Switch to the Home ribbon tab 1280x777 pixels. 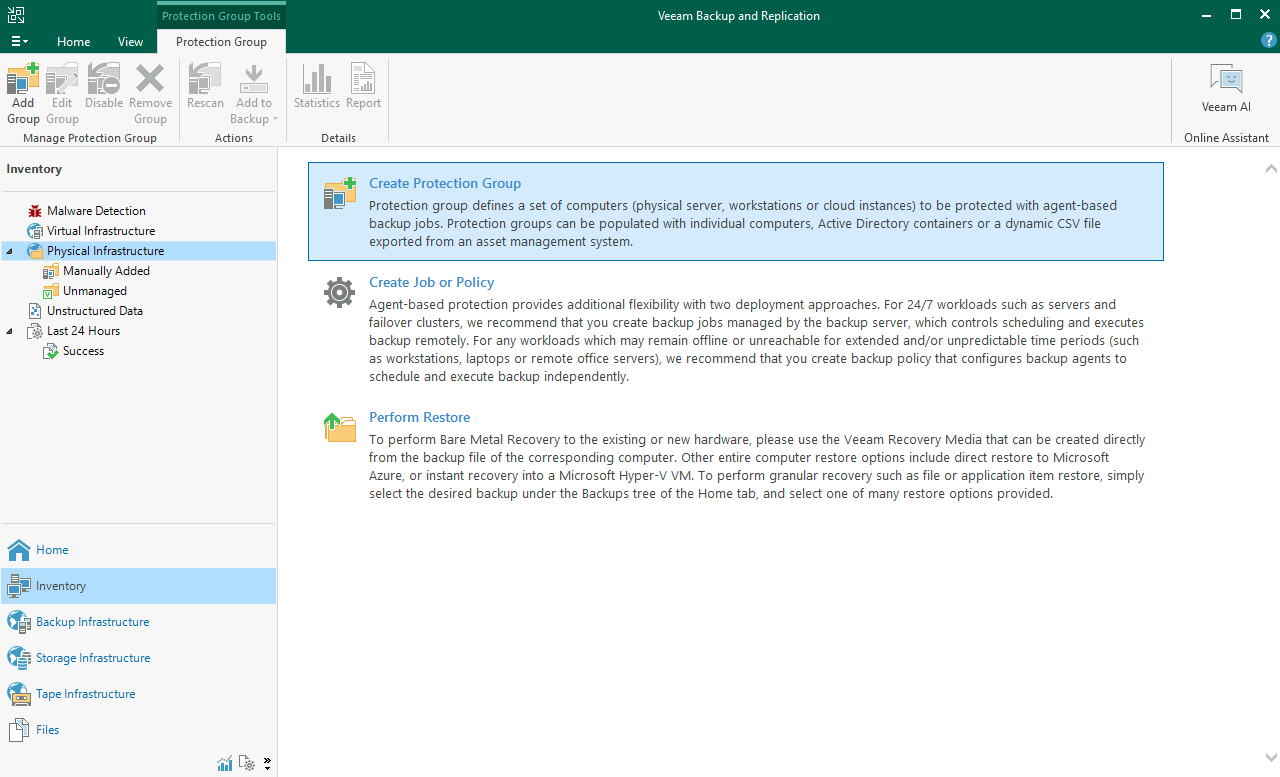tap(73, 42)
